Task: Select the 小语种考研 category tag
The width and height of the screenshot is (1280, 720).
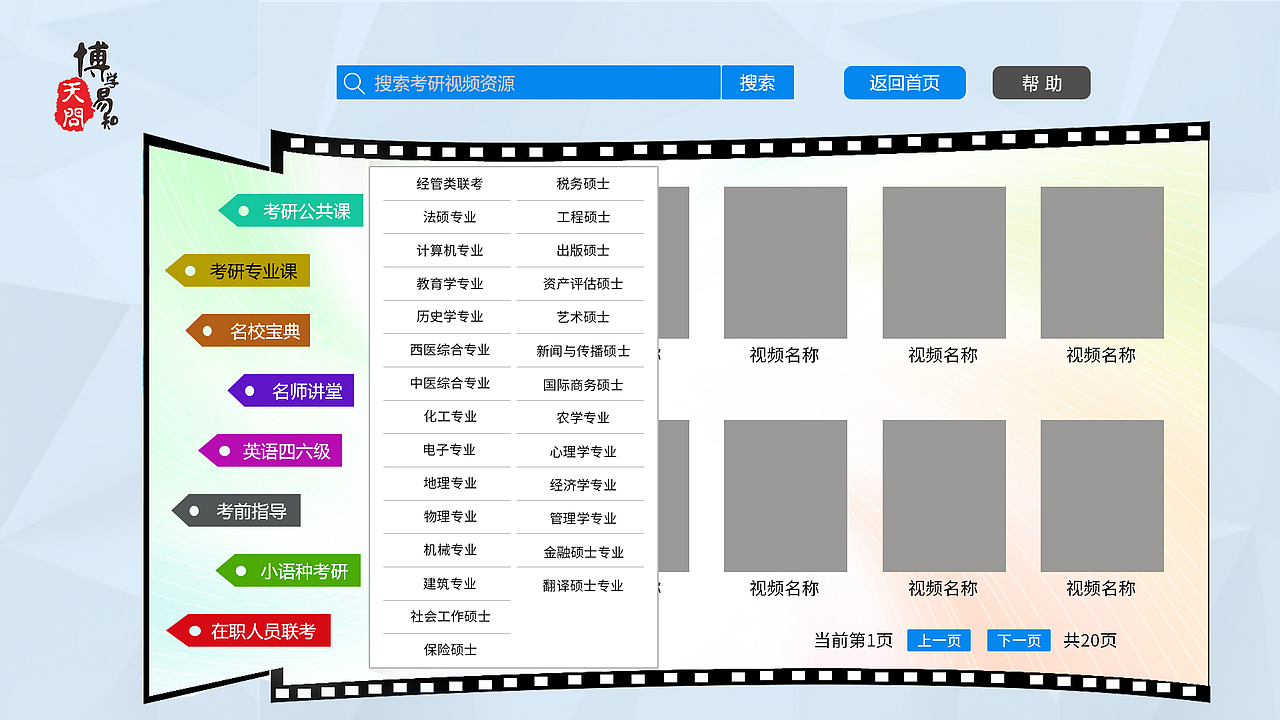Action: click(288, 571)
